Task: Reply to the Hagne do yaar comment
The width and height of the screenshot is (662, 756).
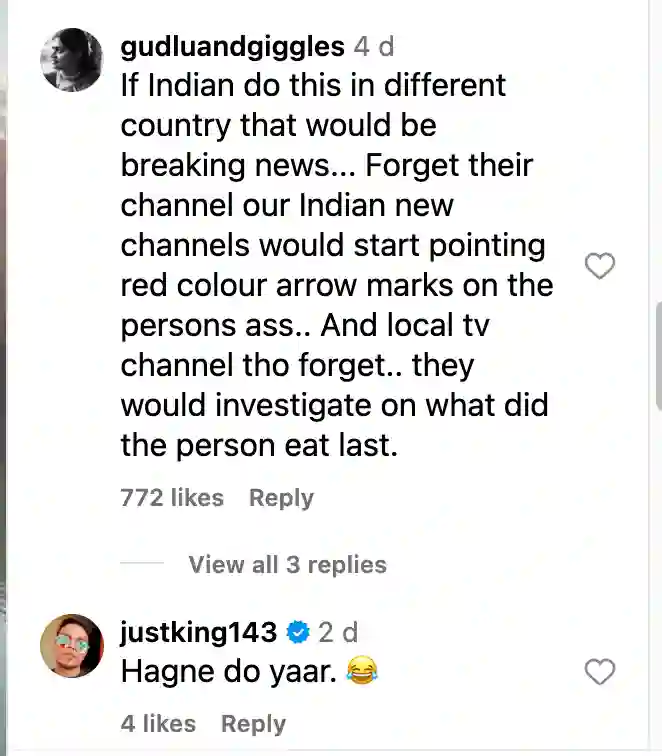Action: point(253,724)
